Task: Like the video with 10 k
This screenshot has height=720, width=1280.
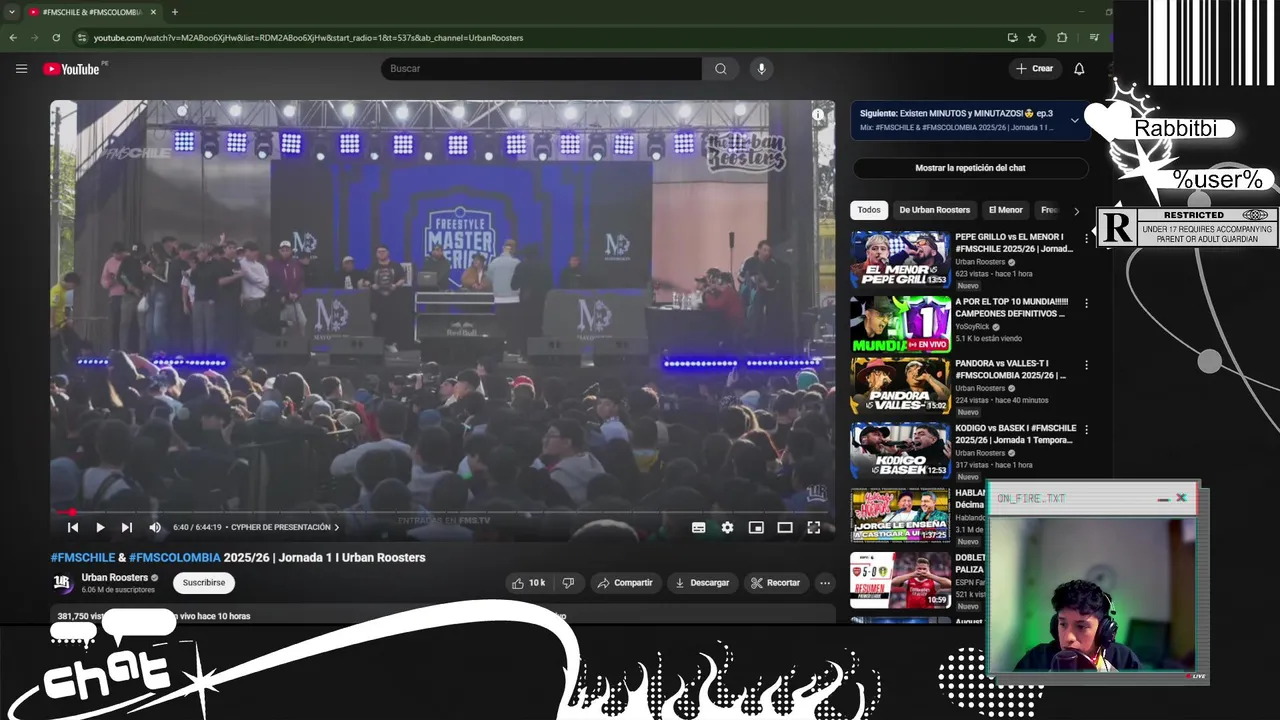Action: 528,583
